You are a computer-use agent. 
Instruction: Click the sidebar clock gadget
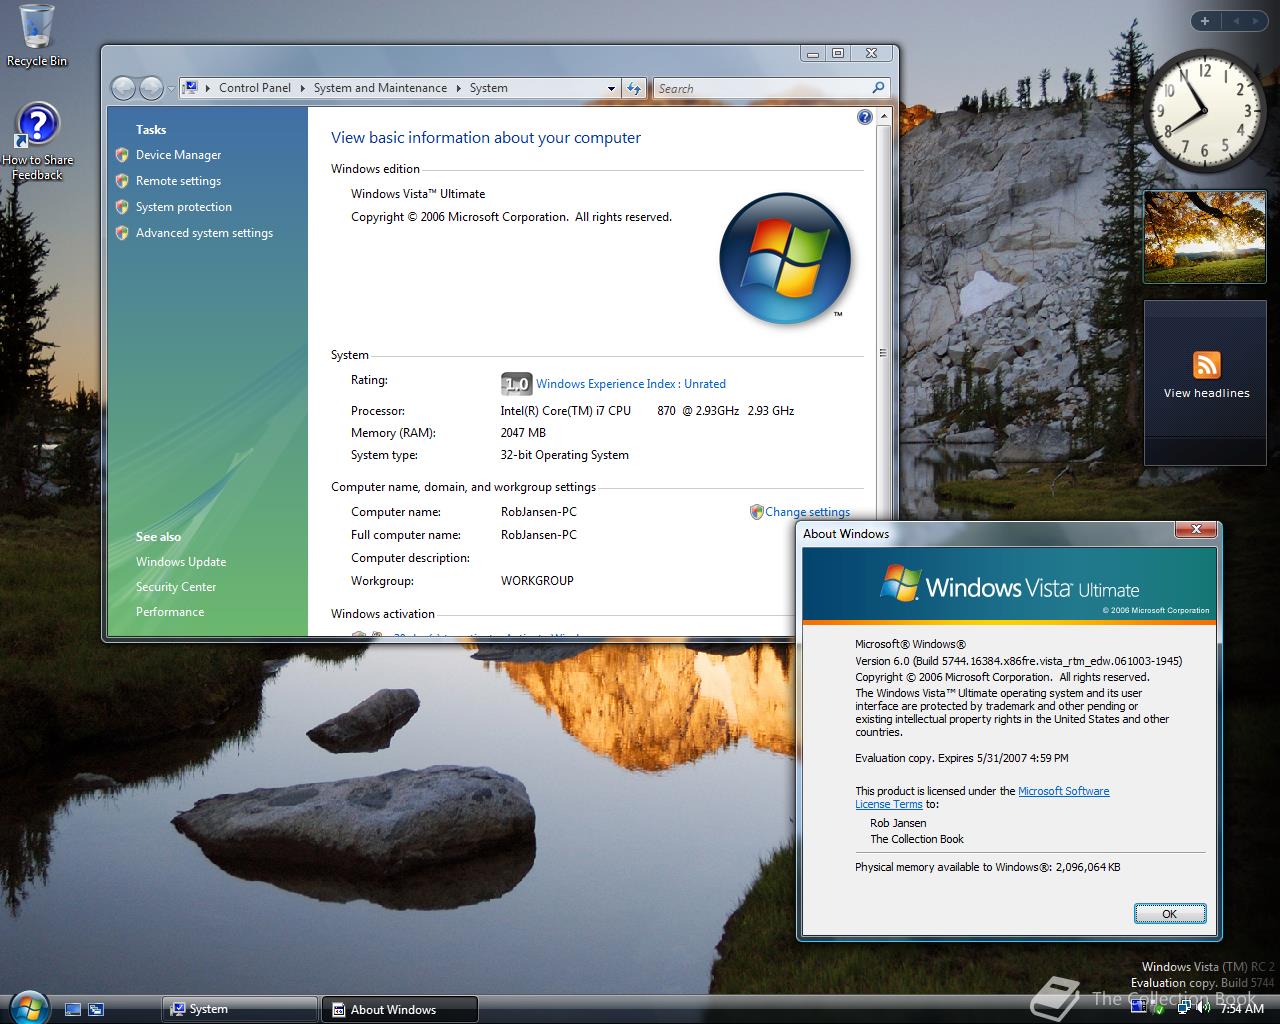pos(1204,110)
